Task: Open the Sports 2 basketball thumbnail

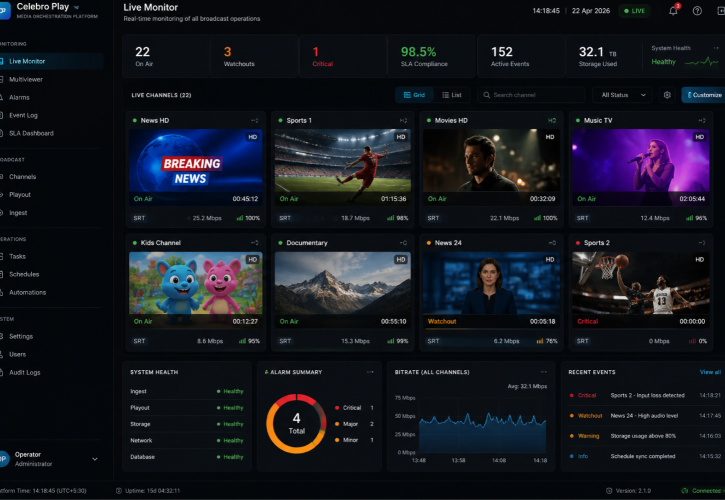Action: (641, 290)
